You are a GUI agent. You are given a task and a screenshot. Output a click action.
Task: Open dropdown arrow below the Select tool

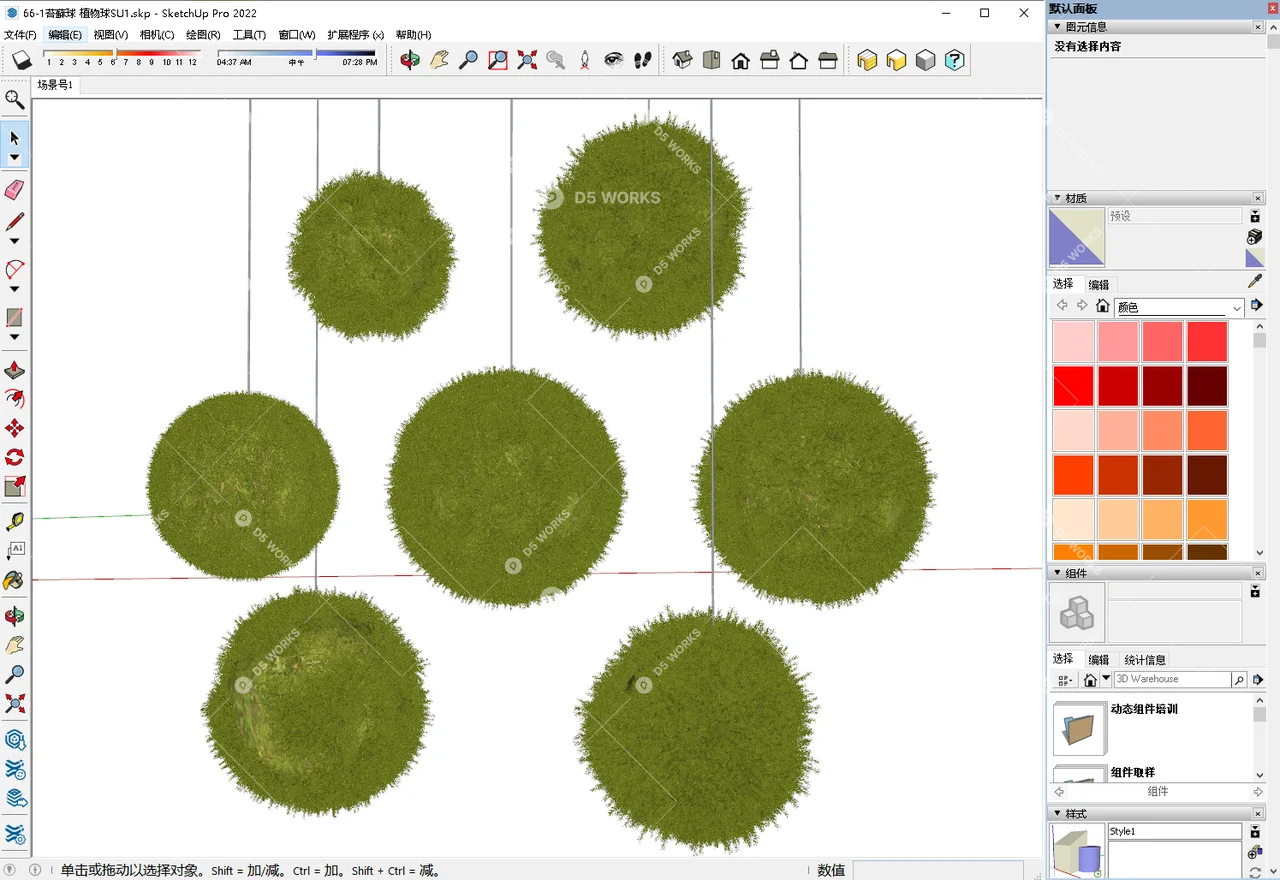click(x=14, y=158)
